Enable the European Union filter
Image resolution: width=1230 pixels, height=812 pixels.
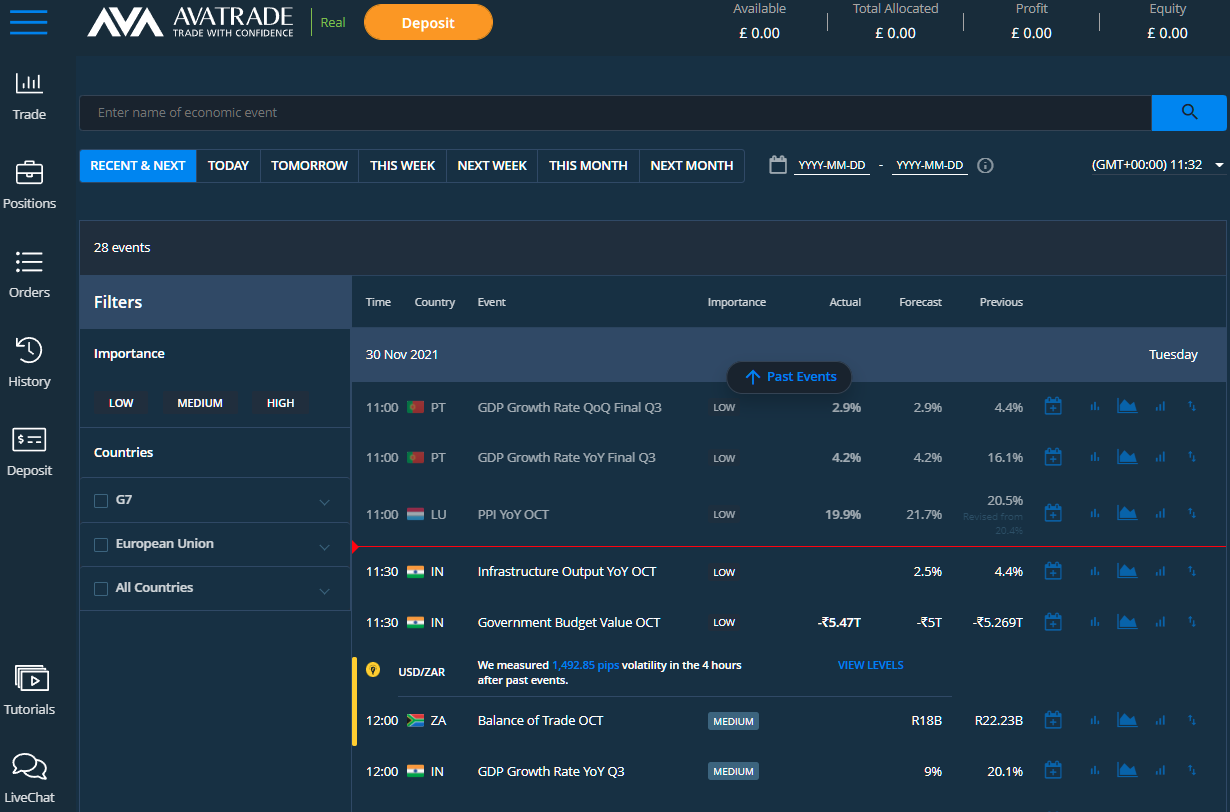pyautogui.click(x=101, y=544)
